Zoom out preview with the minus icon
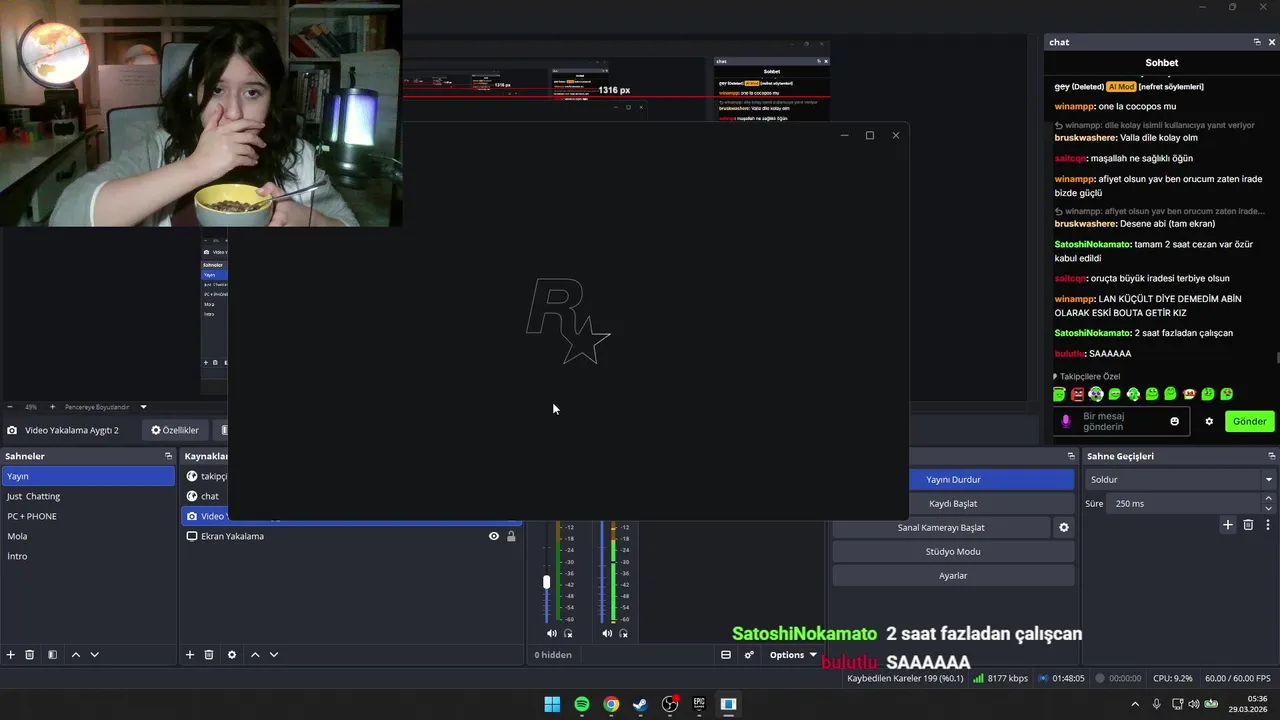This screenshot has height=720, width=1280. [x=10, y=407]
